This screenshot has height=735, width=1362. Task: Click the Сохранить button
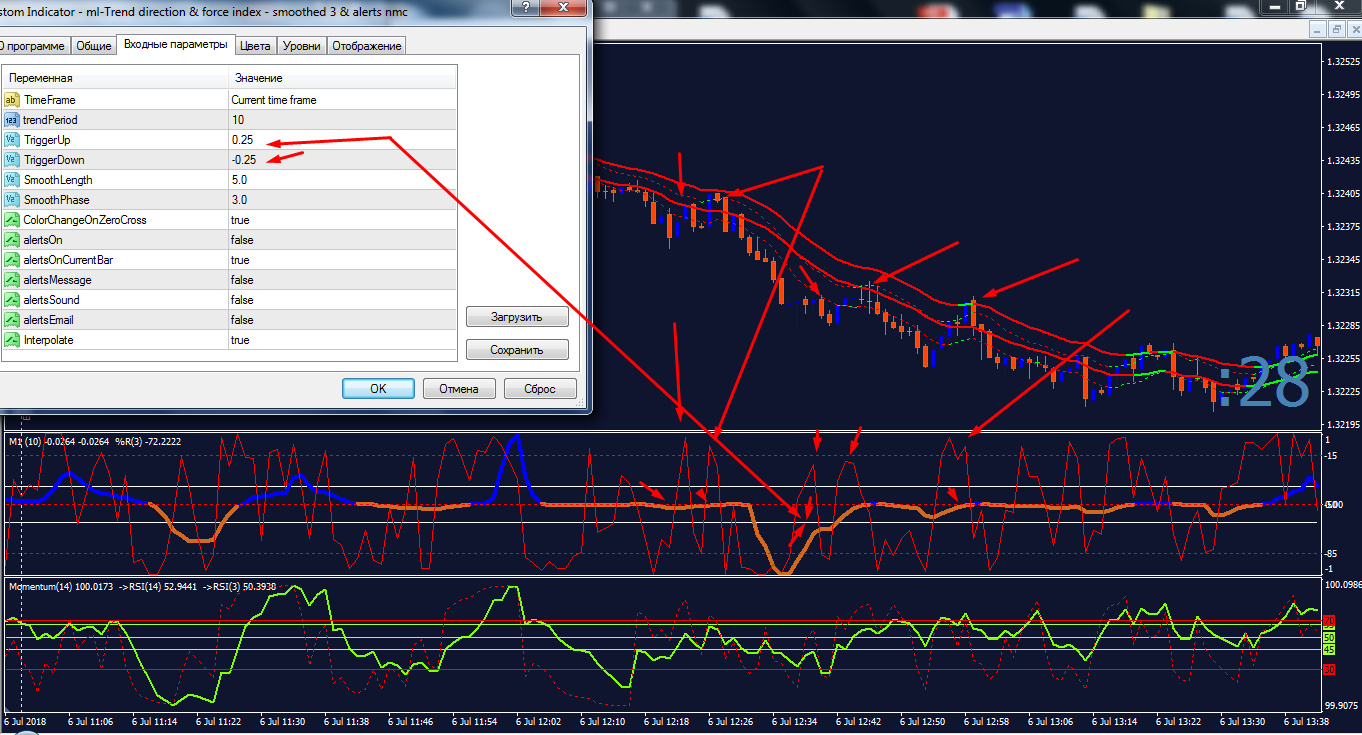(x=517, y=350)
